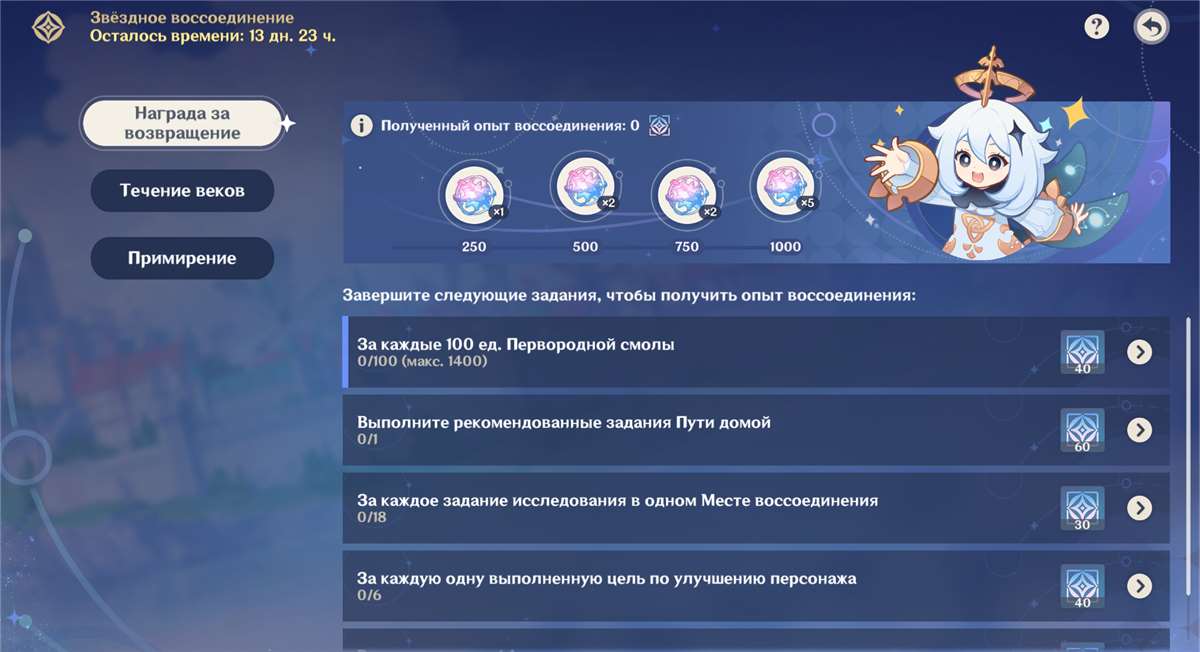1200x652 pixels.
Task: Click the 30 exp icon in exploration row
Action: tap(1082, 509)
